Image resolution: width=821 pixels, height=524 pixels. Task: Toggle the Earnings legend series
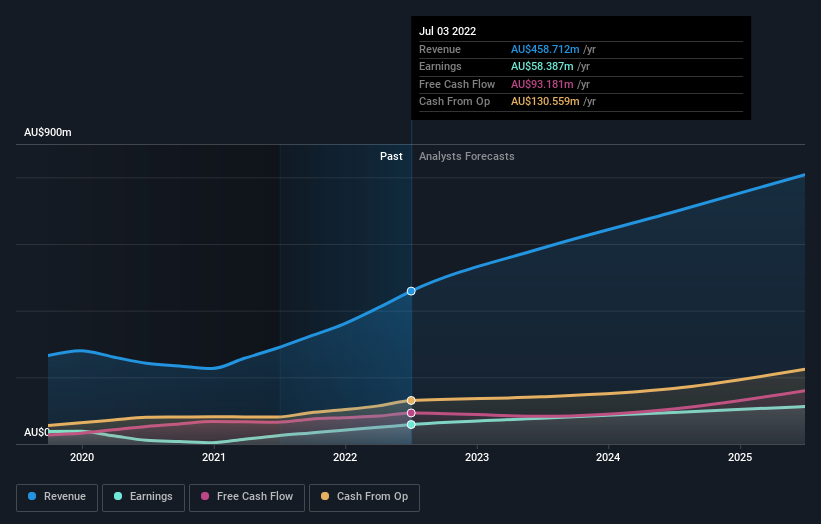click(x=143, y=497)
